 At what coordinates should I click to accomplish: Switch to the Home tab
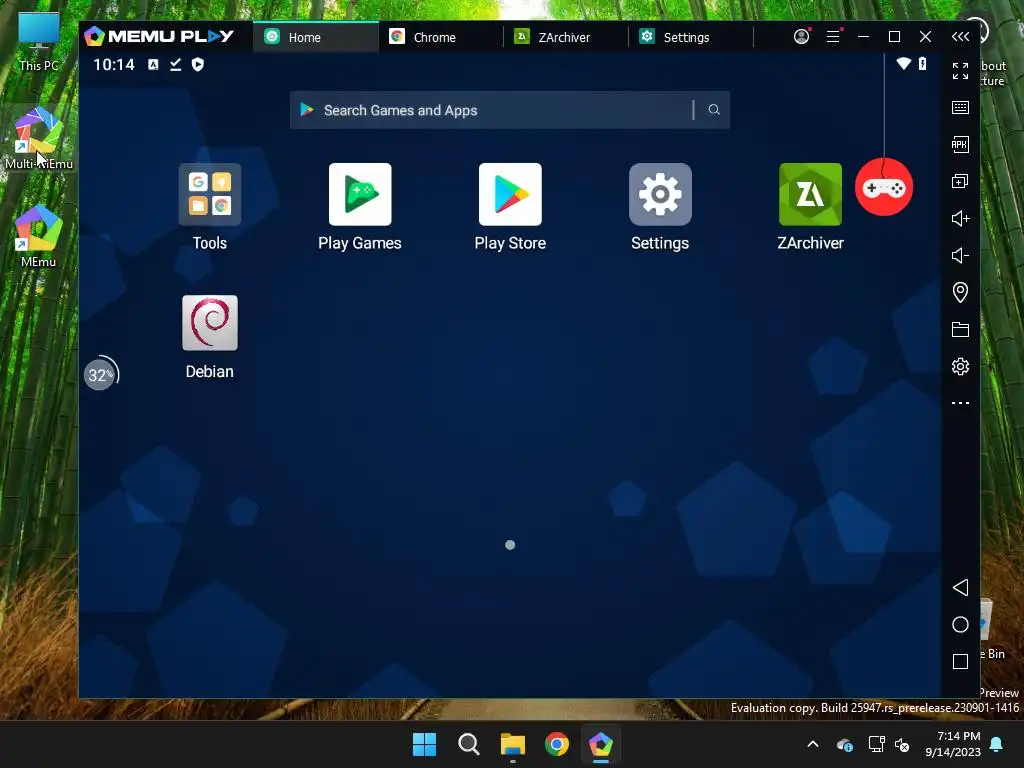point(315,37)
